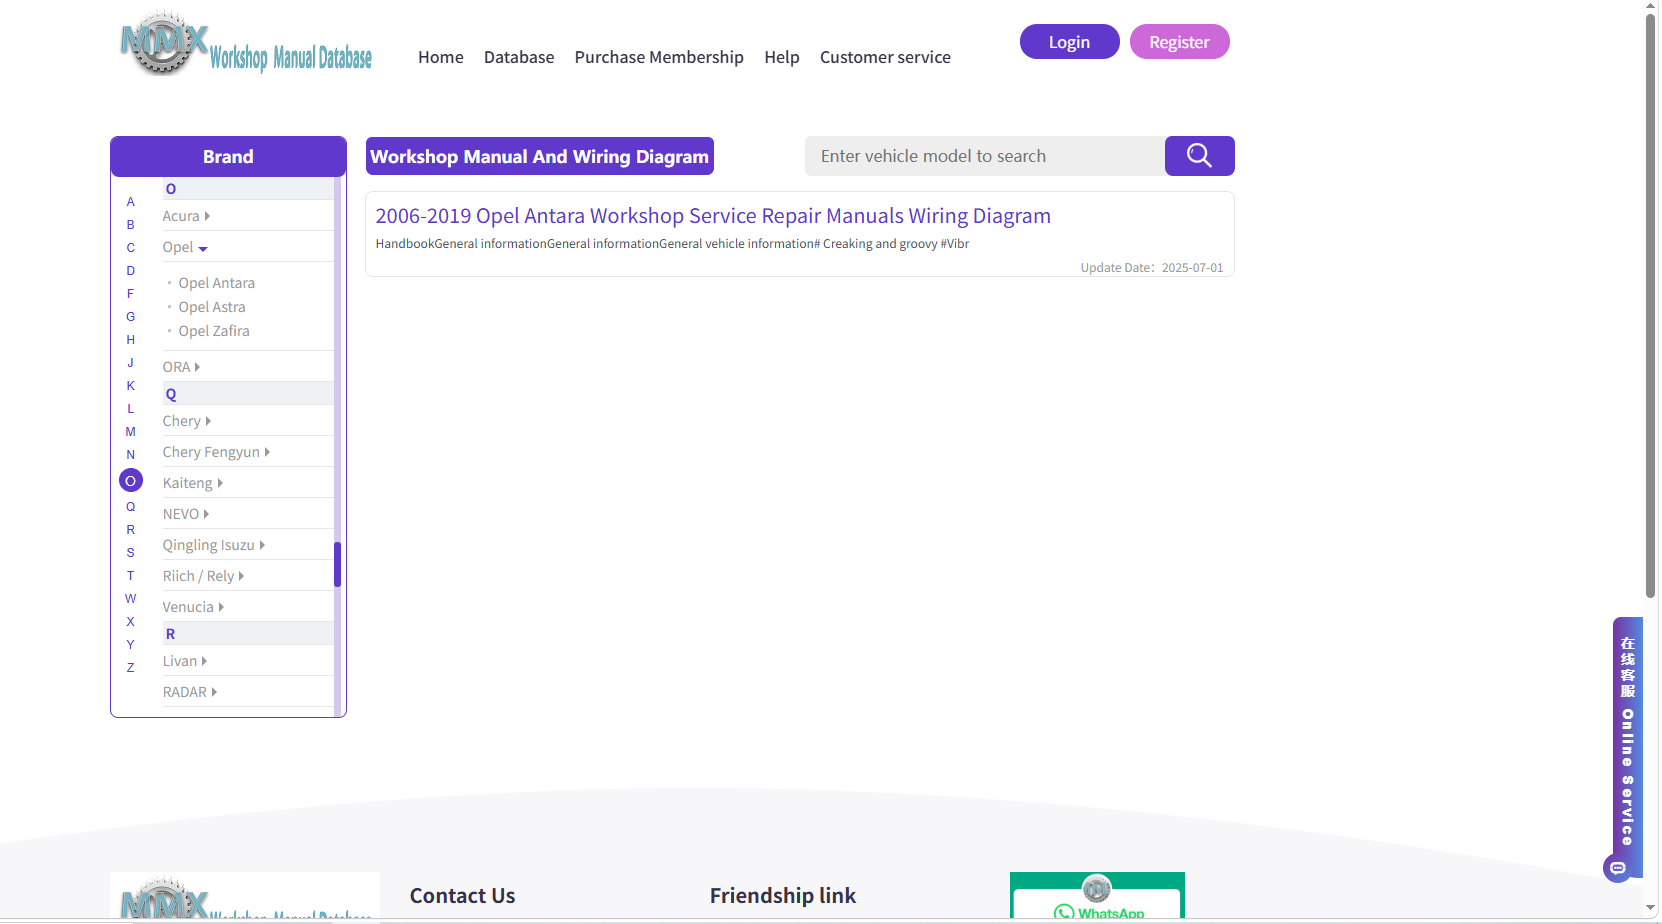Click the page vertical scrollbar
This screenshot has width=1662, height=924.
1651,305
